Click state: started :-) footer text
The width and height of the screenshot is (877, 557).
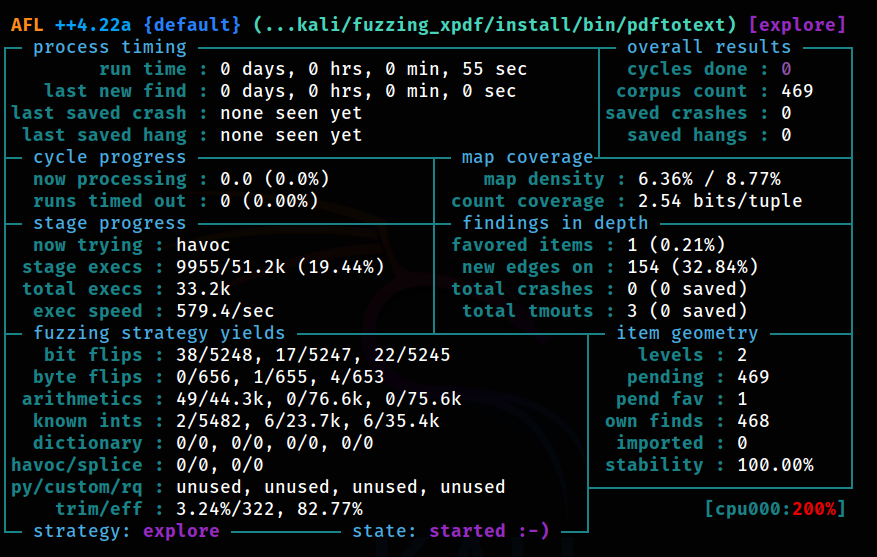click(451, 531)
